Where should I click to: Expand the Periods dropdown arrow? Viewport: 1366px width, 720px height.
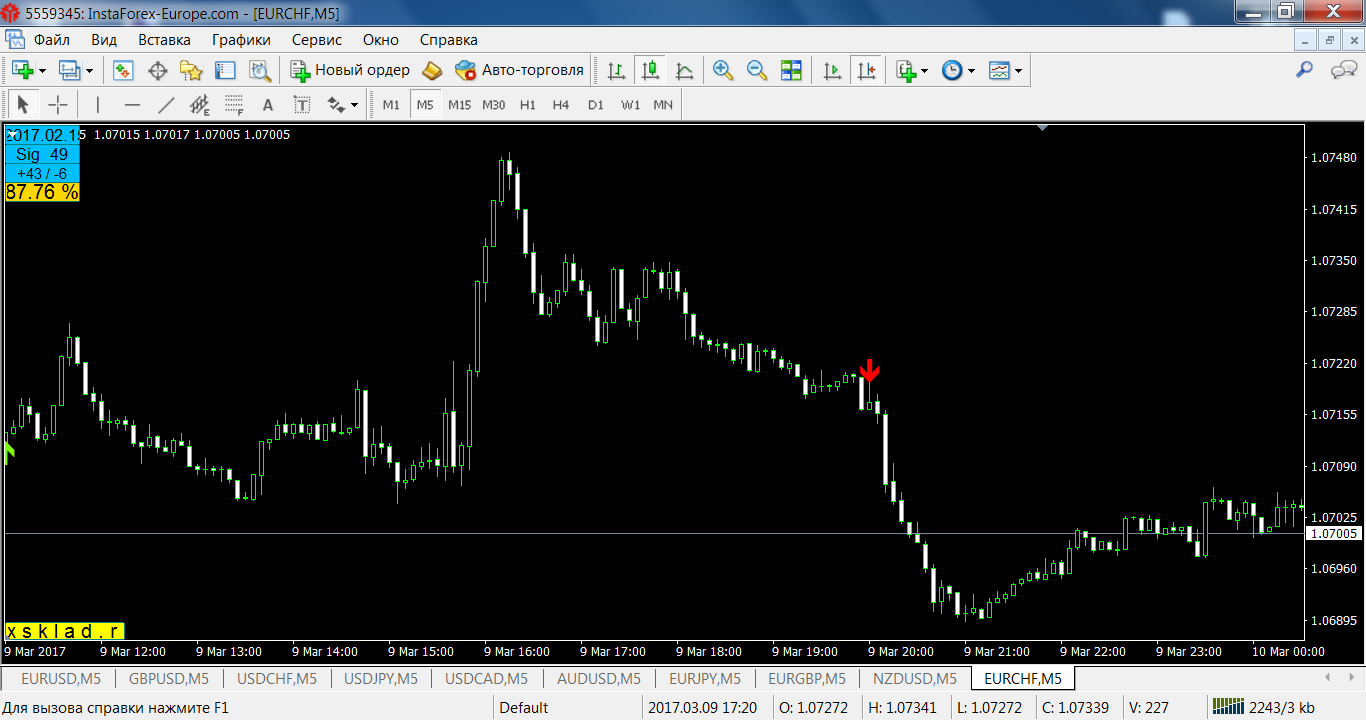[971, 71]
